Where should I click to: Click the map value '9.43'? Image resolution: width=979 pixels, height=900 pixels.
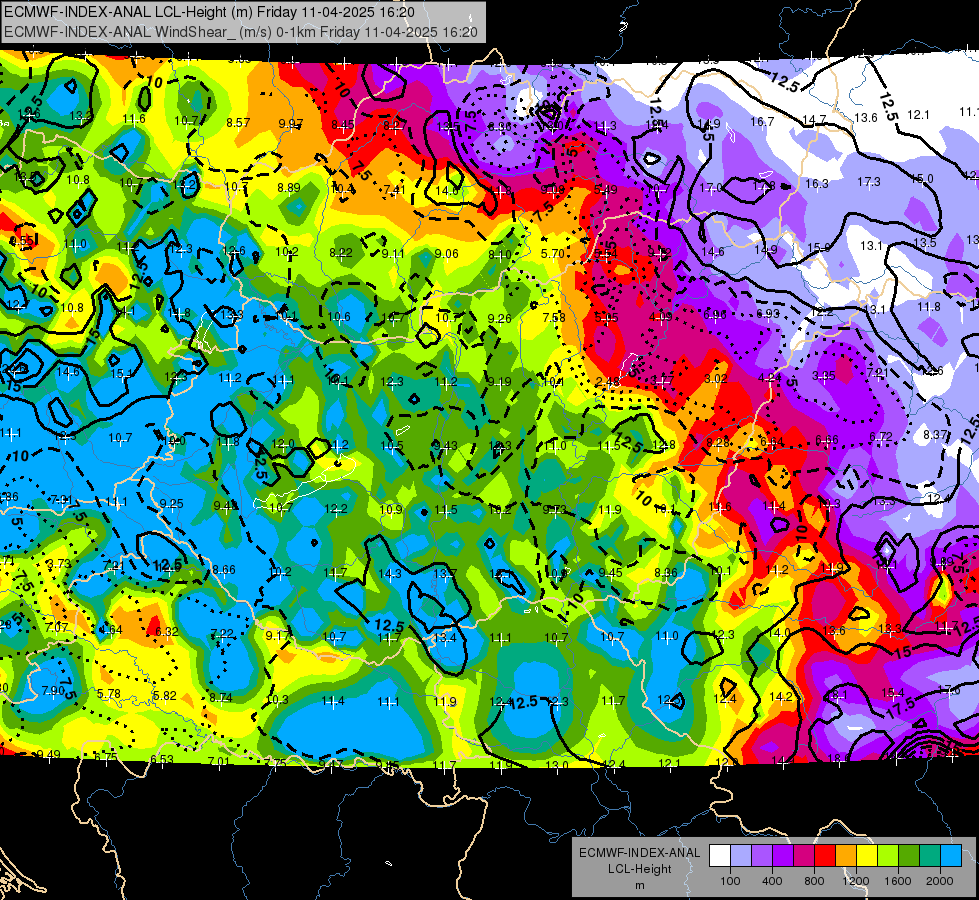click(x=445, y=446)
